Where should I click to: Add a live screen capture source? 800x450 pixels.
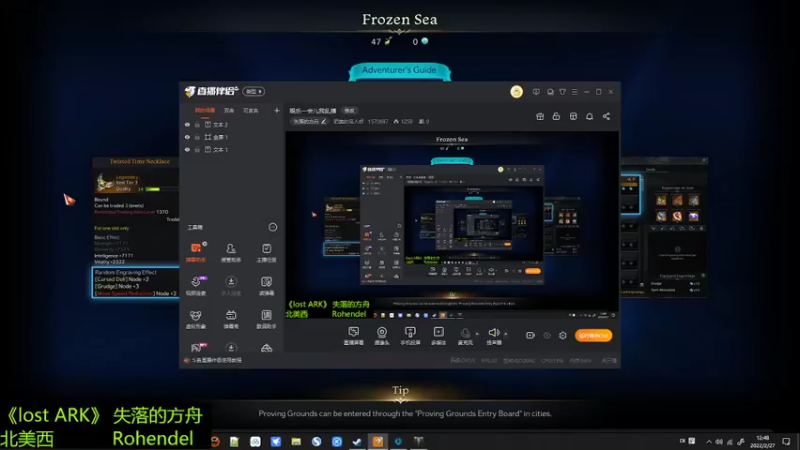[354, 336]
